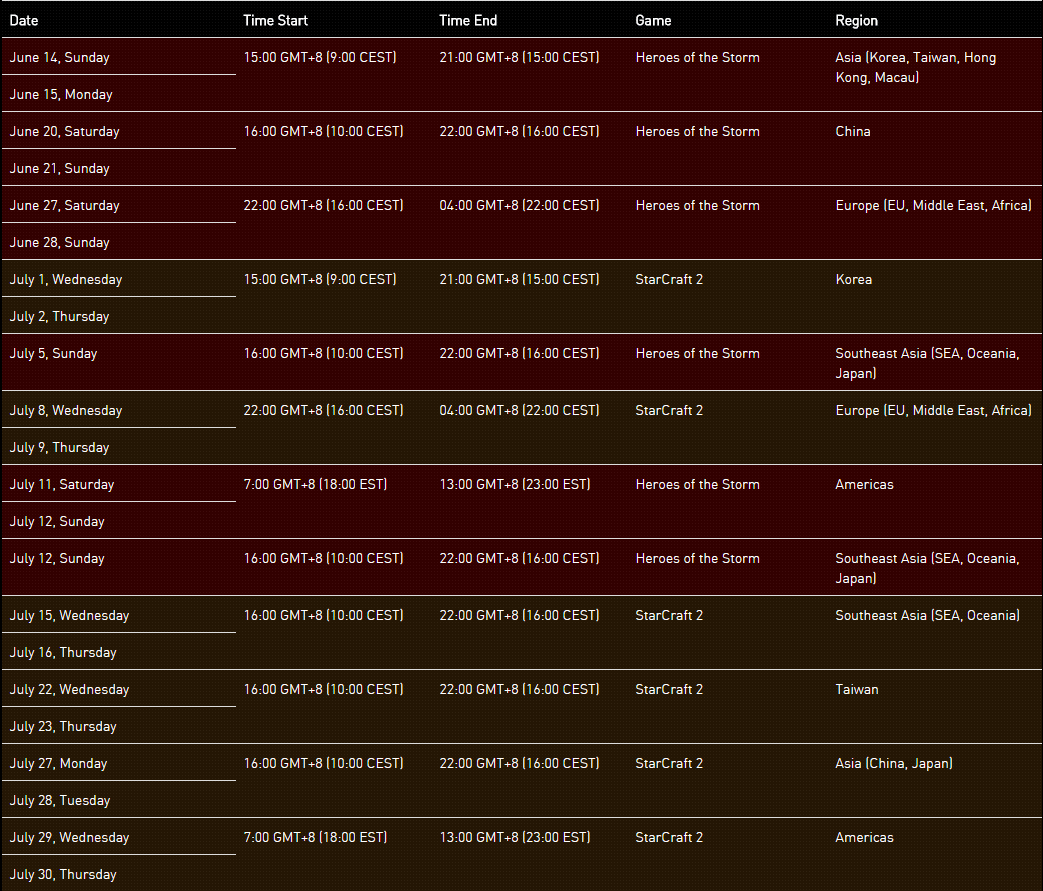Click the Europe region in the July 8 row

point(933,411)
